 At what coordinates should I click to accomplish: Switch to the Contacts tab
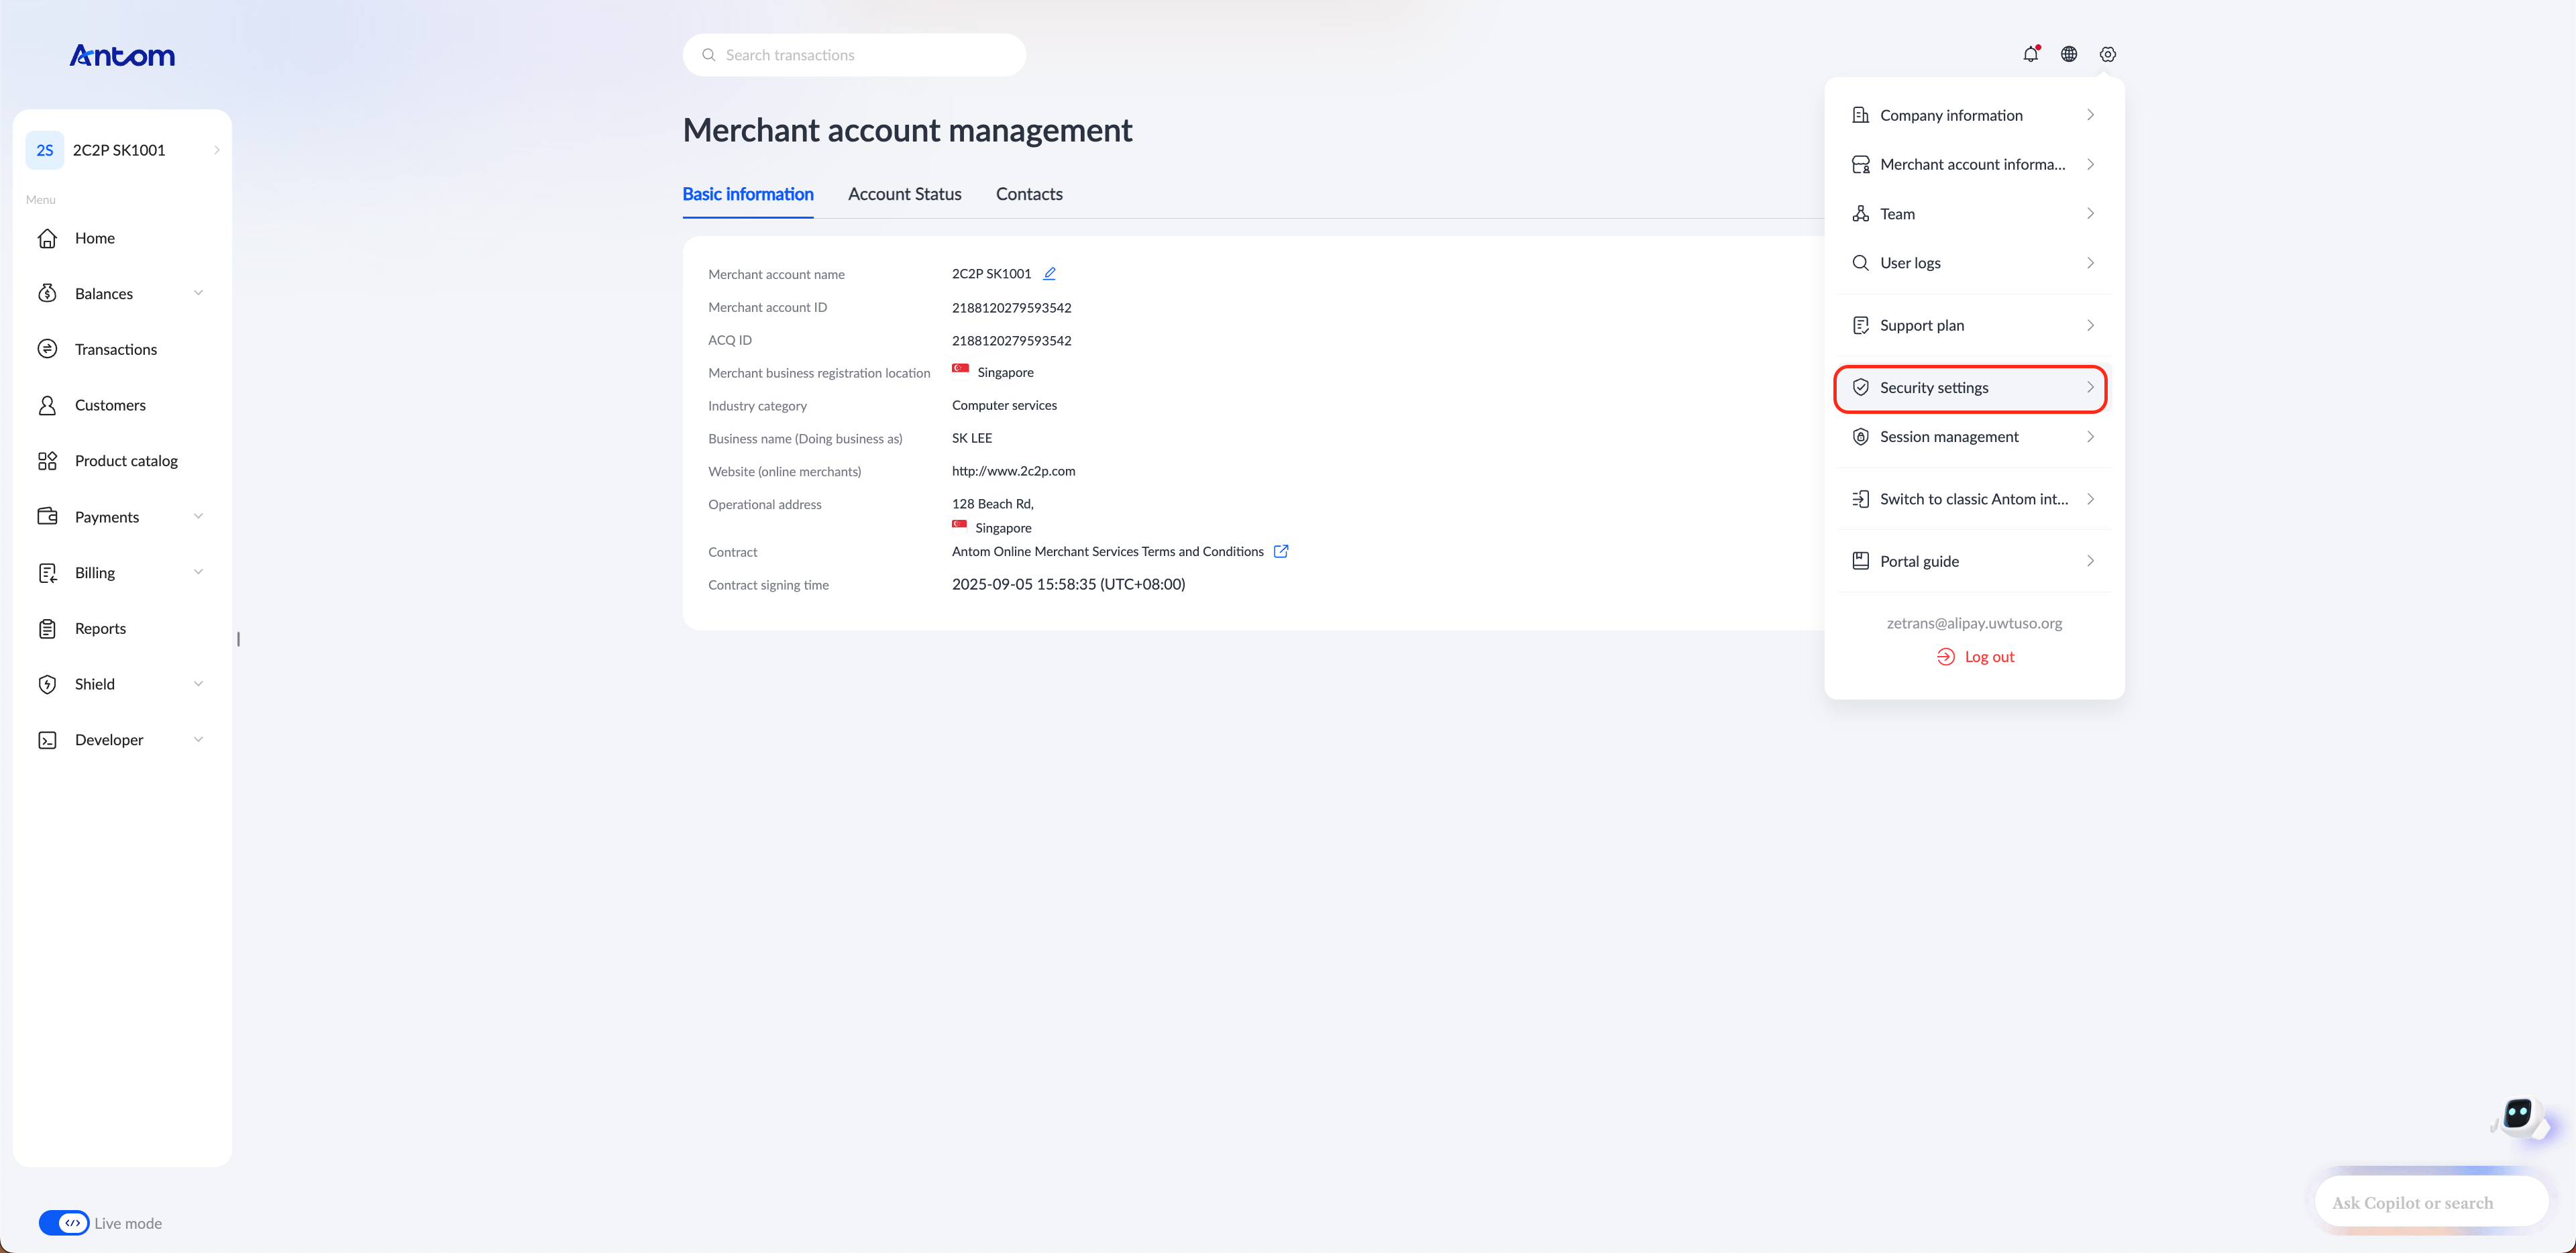pos(1029,194)
